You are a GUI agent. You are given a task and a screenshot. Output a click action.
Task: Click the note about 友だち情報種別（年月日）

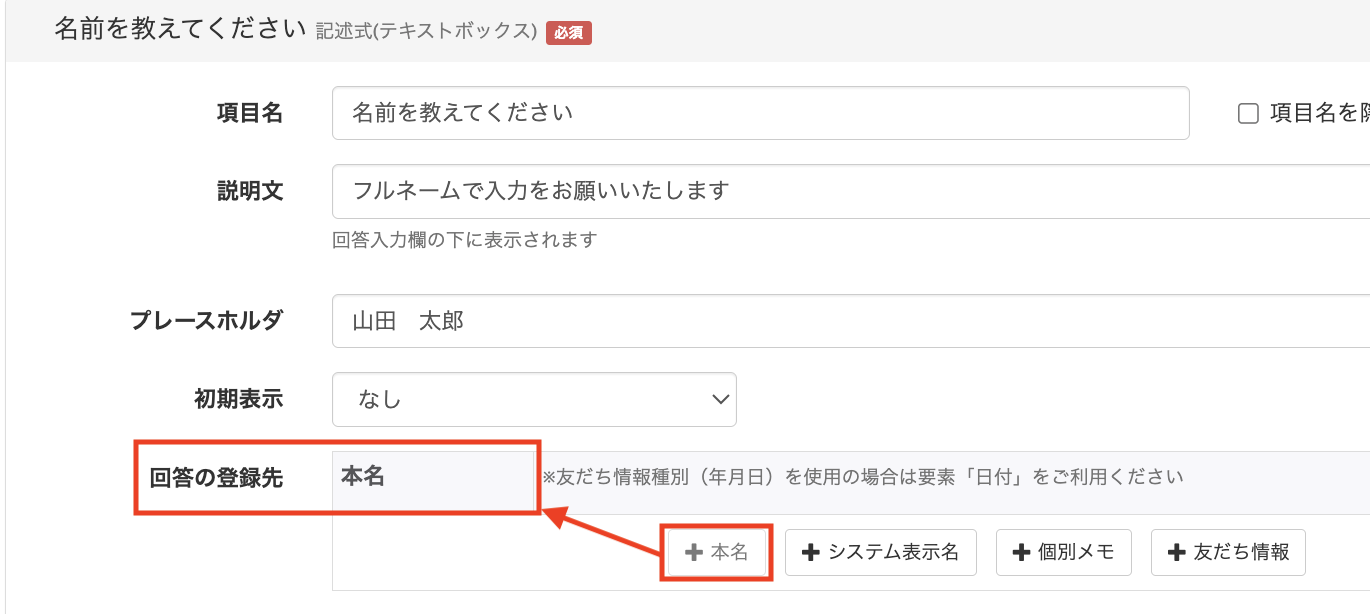click(862, 477)
